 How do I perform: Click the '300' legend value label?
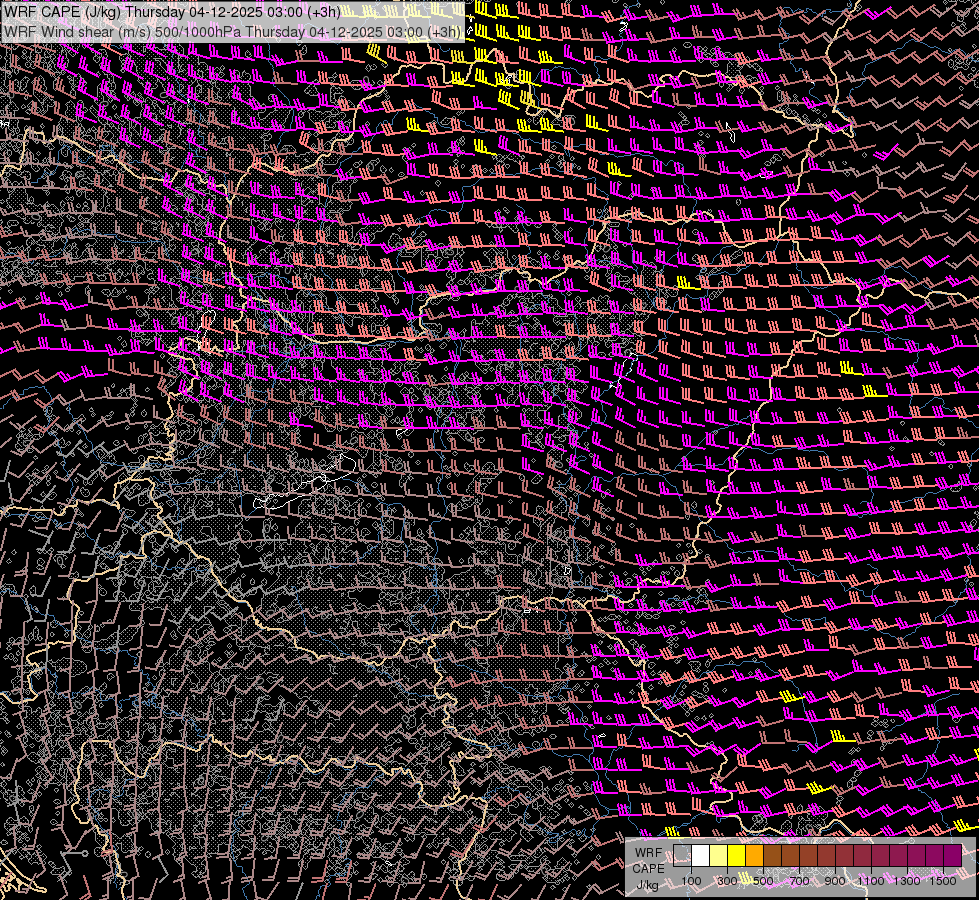[727, 881]
